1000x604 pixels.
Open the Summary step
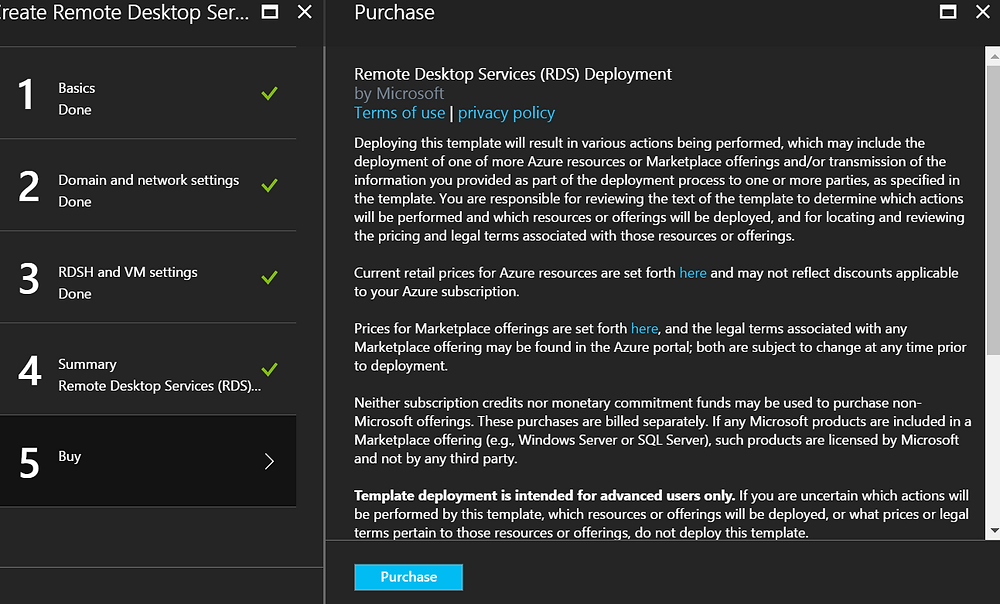[148, 369]
